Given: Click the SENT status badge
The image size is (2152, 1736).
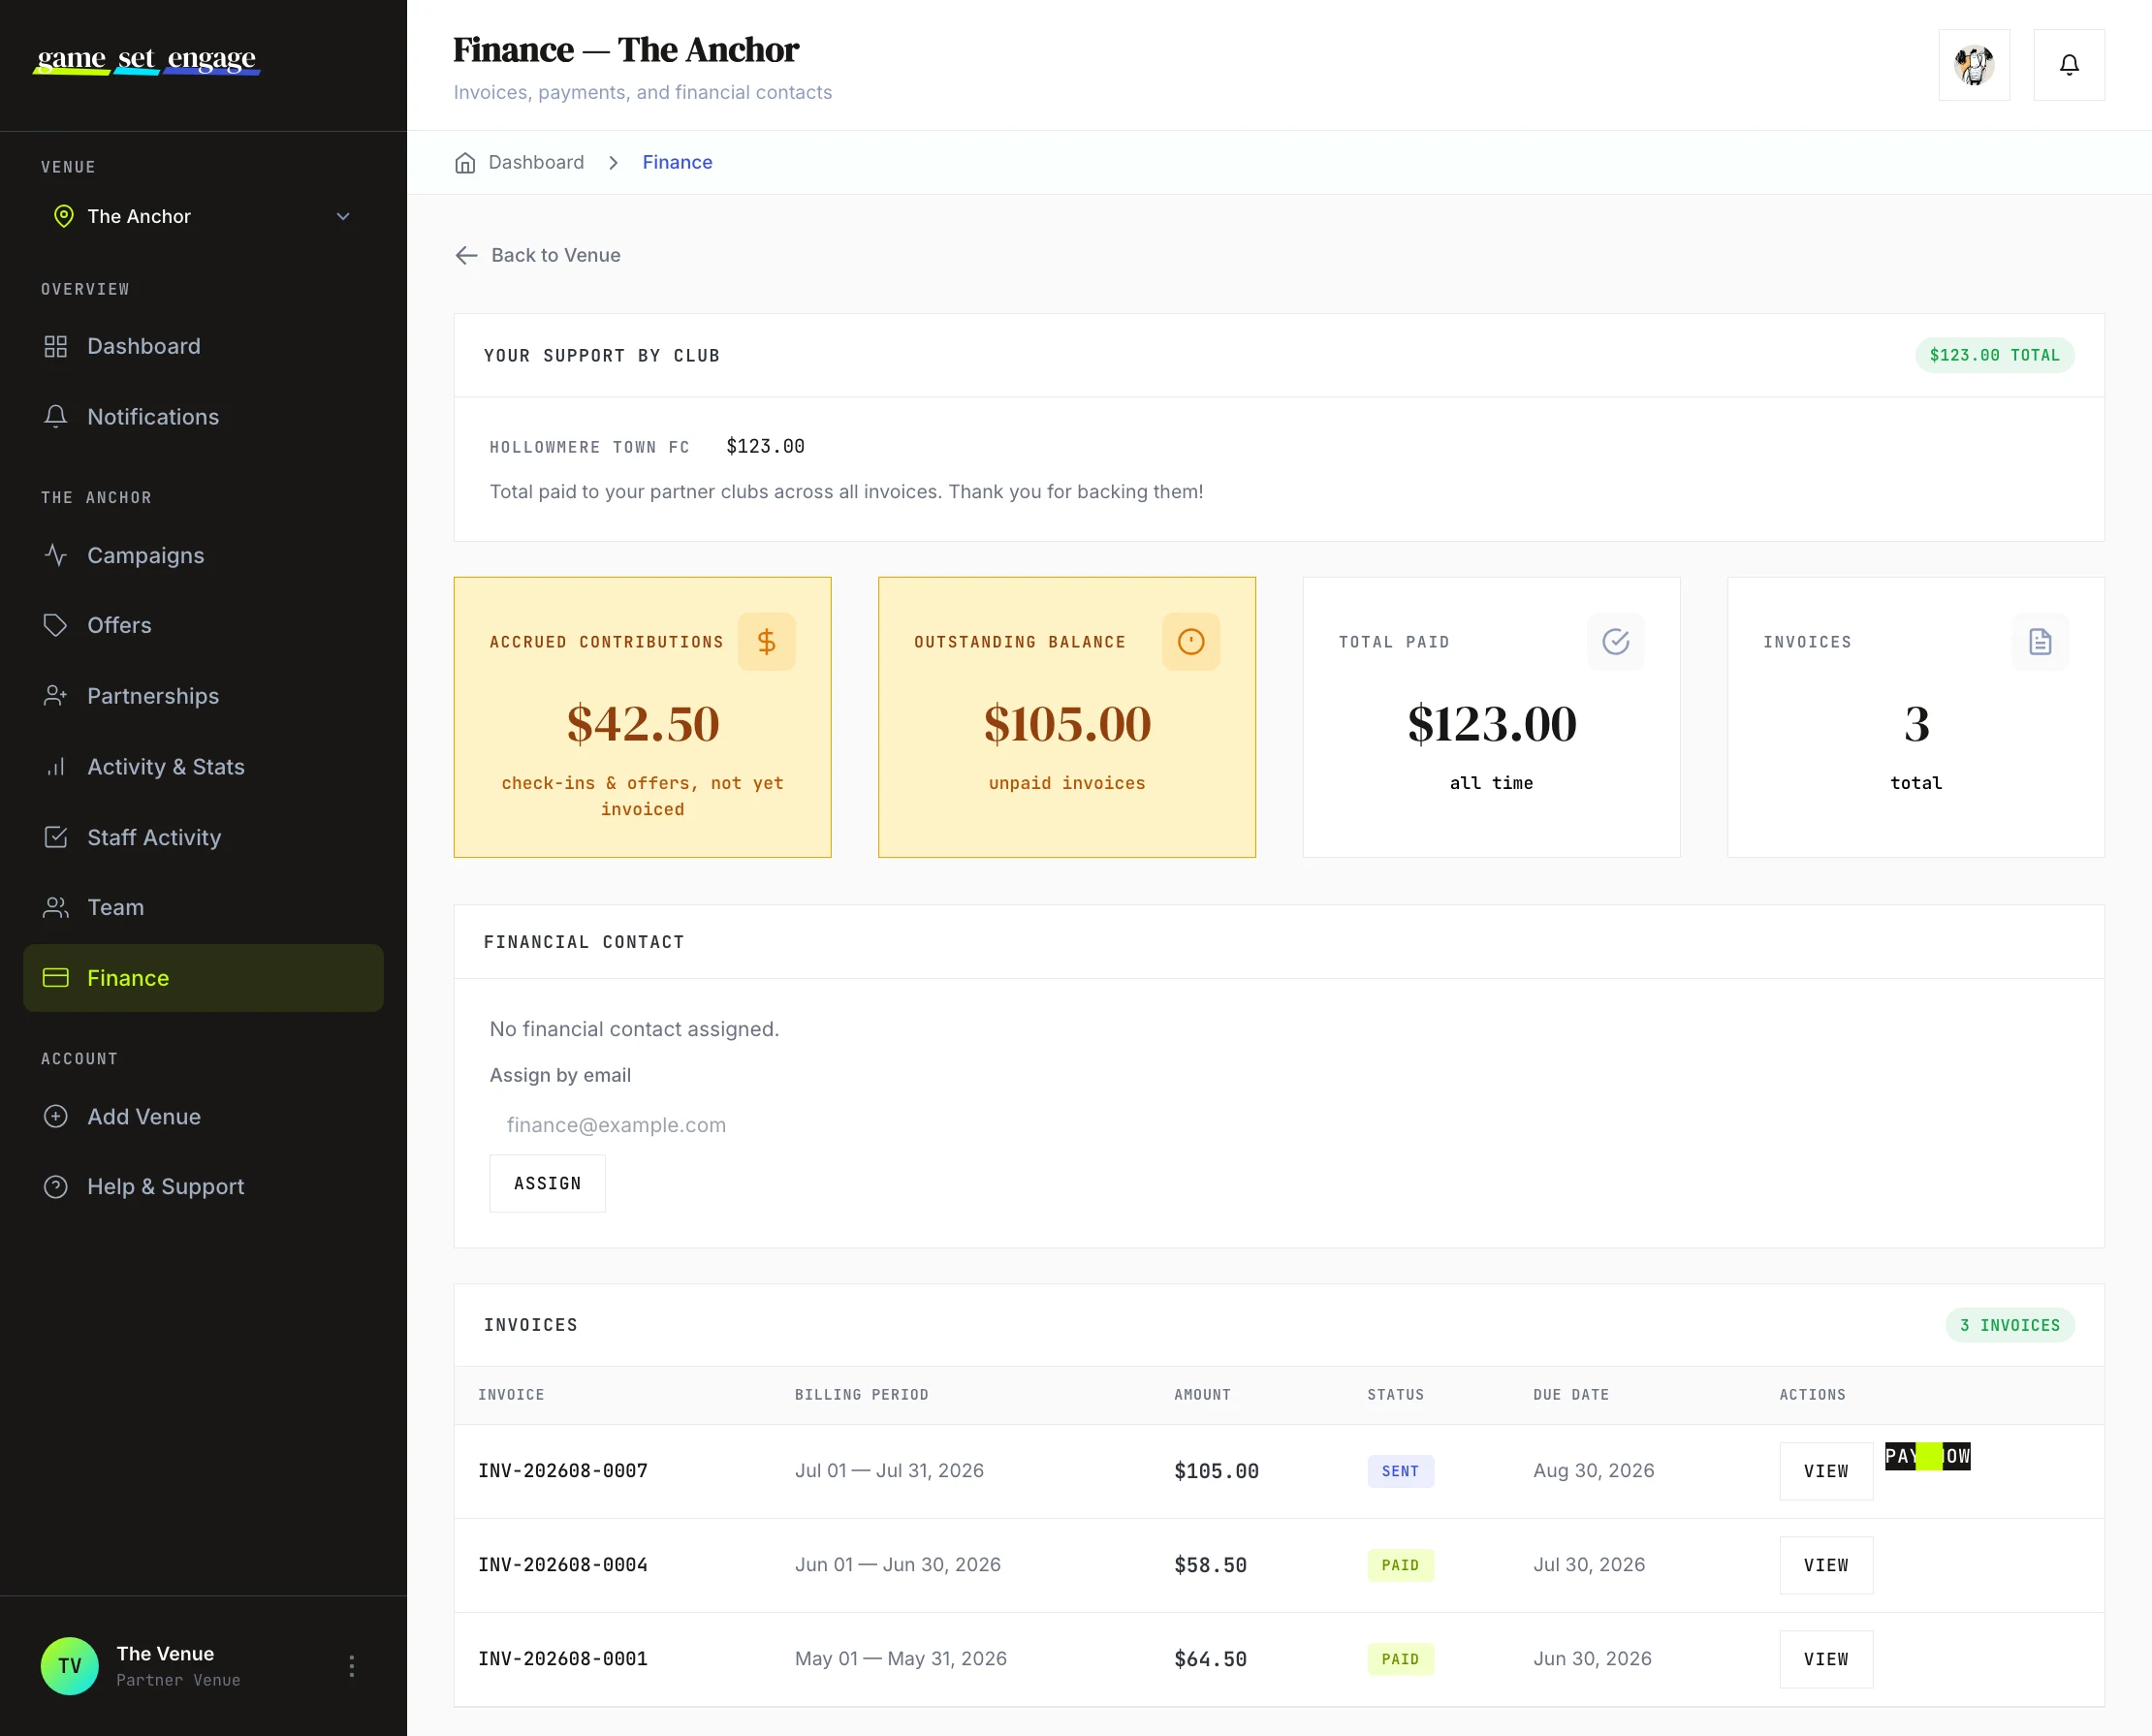Looking at the screenshot, I should [x=1400, y=1471].
